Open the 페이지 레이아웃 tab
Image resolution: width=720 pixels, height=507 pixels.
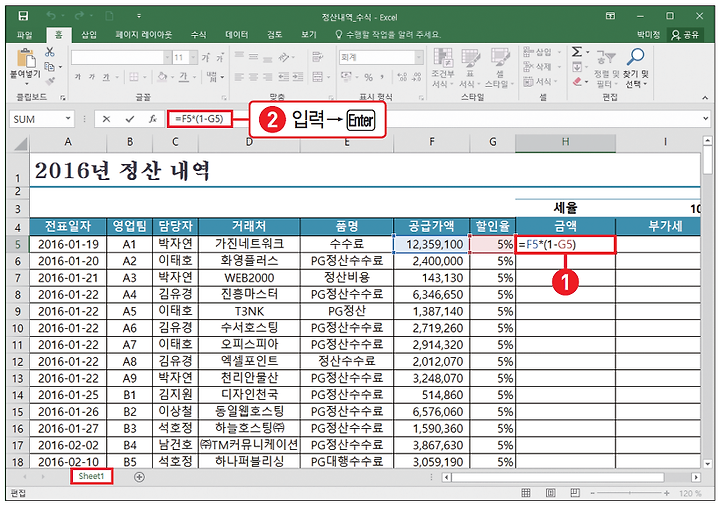tap(143, 35)
